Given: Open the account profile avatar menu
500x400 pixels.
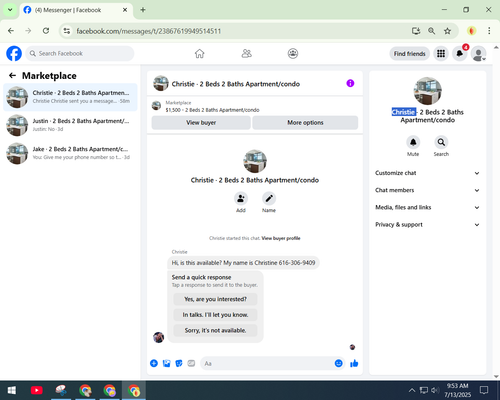Looking at the screenshot, I should [478, 53].
